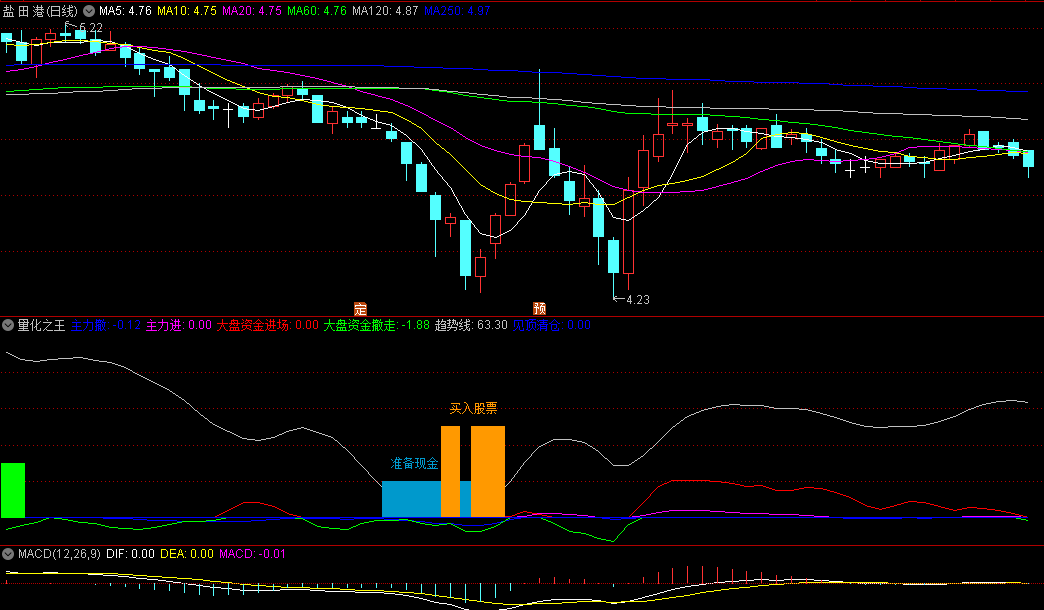This screenshot has width=1044, height=610.
Task: Click the 大盘资金进场: 0.00 value
Action: point(268,325)
